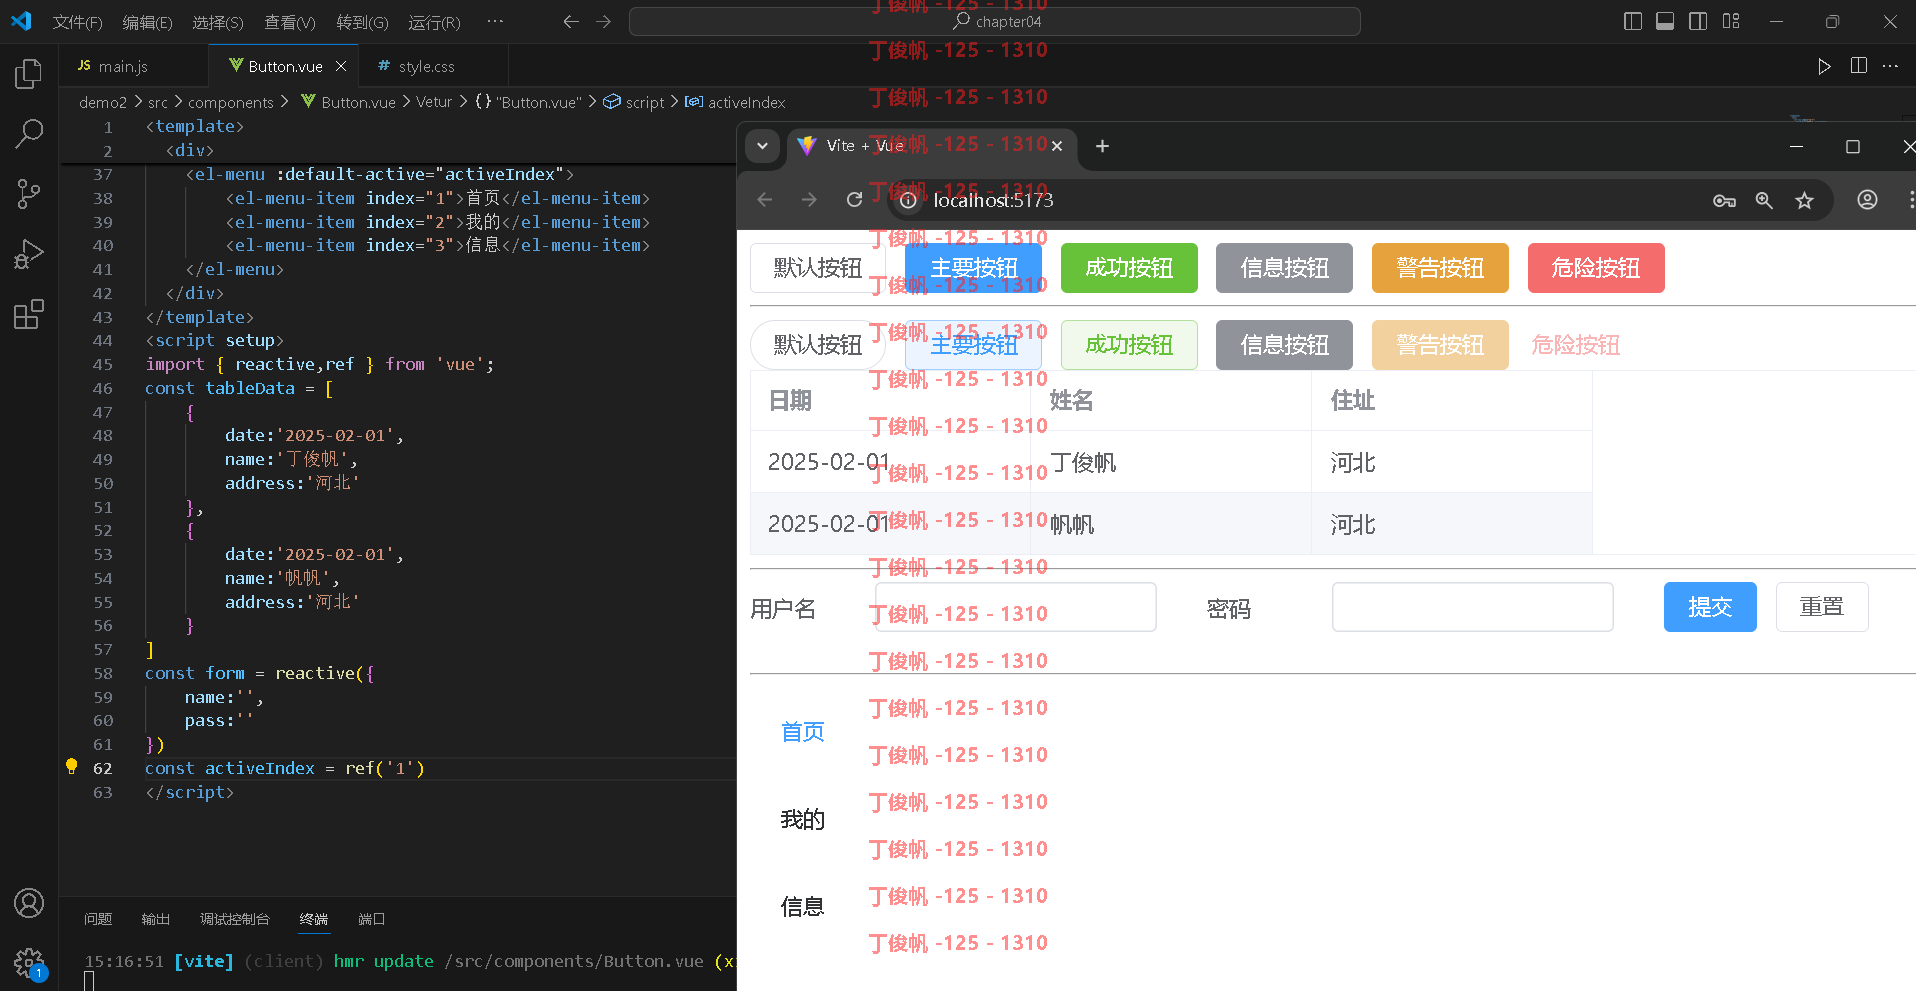Image resolution: width=1916 pixels, height=991 pixels.
Task: Click the solid 警告按钮 orange button
Action: tap(1440, 268)
